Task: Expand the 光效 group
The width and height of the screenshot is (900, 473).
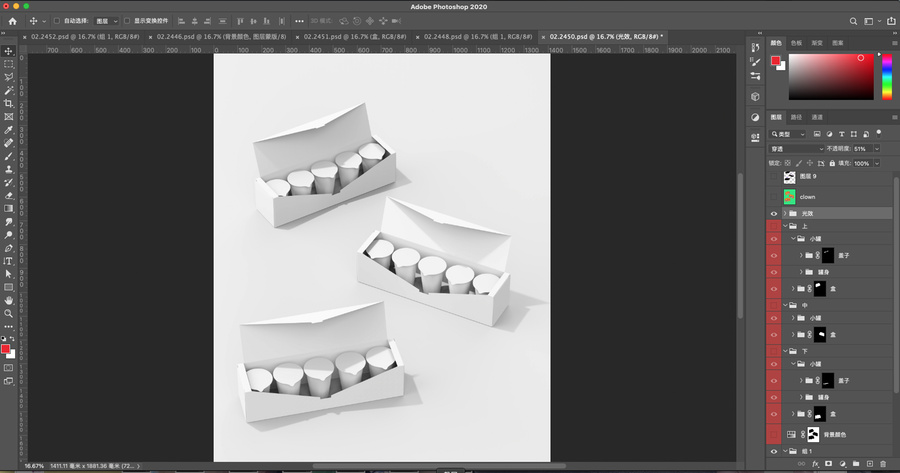Action: tap(785, 214)
